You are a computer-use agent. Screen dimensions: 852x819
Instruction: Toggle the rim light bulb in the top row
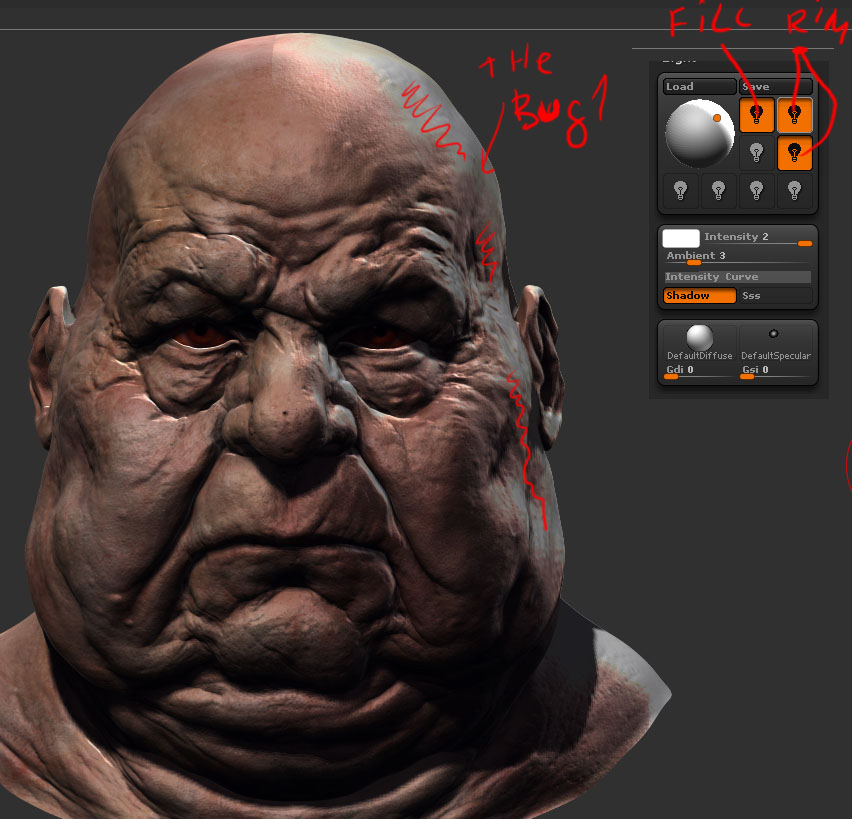click(795, 114)
